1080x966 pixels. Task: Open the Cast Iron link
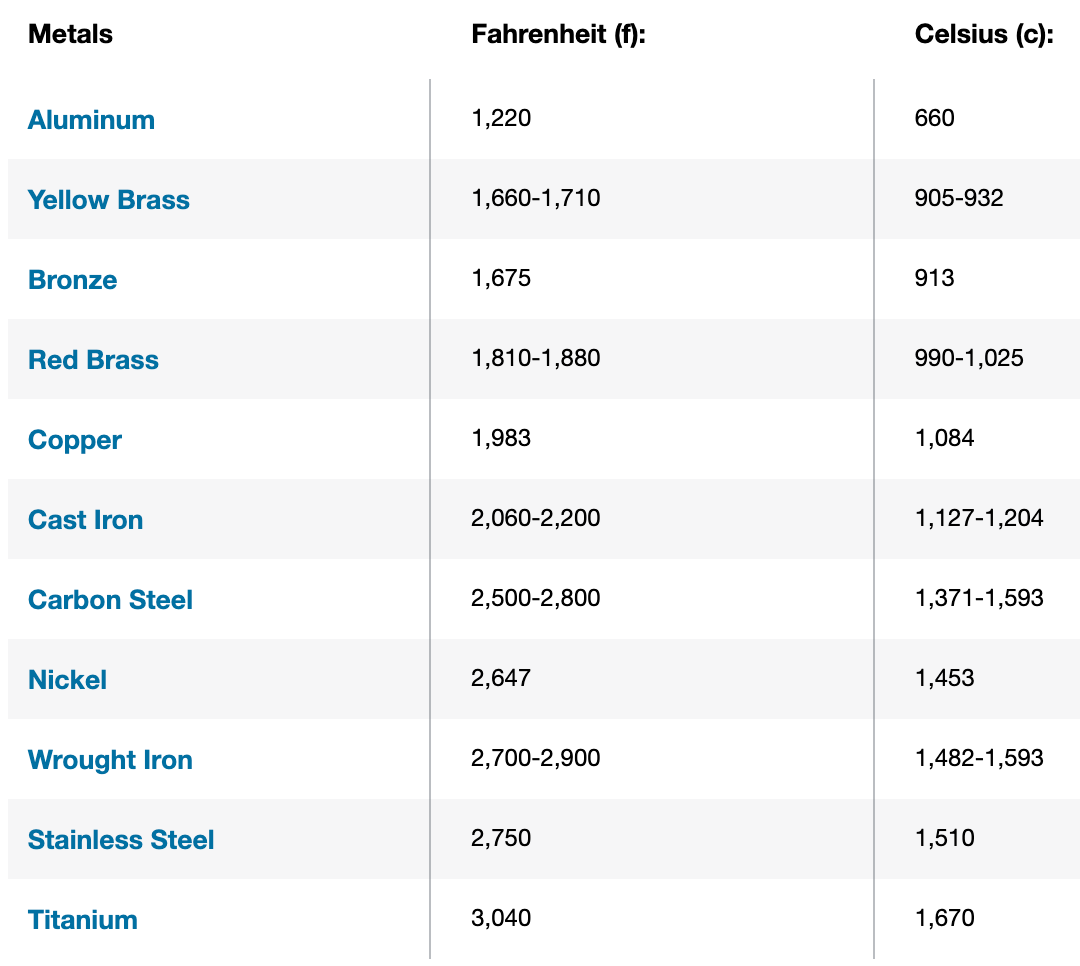tap(85, 520)
